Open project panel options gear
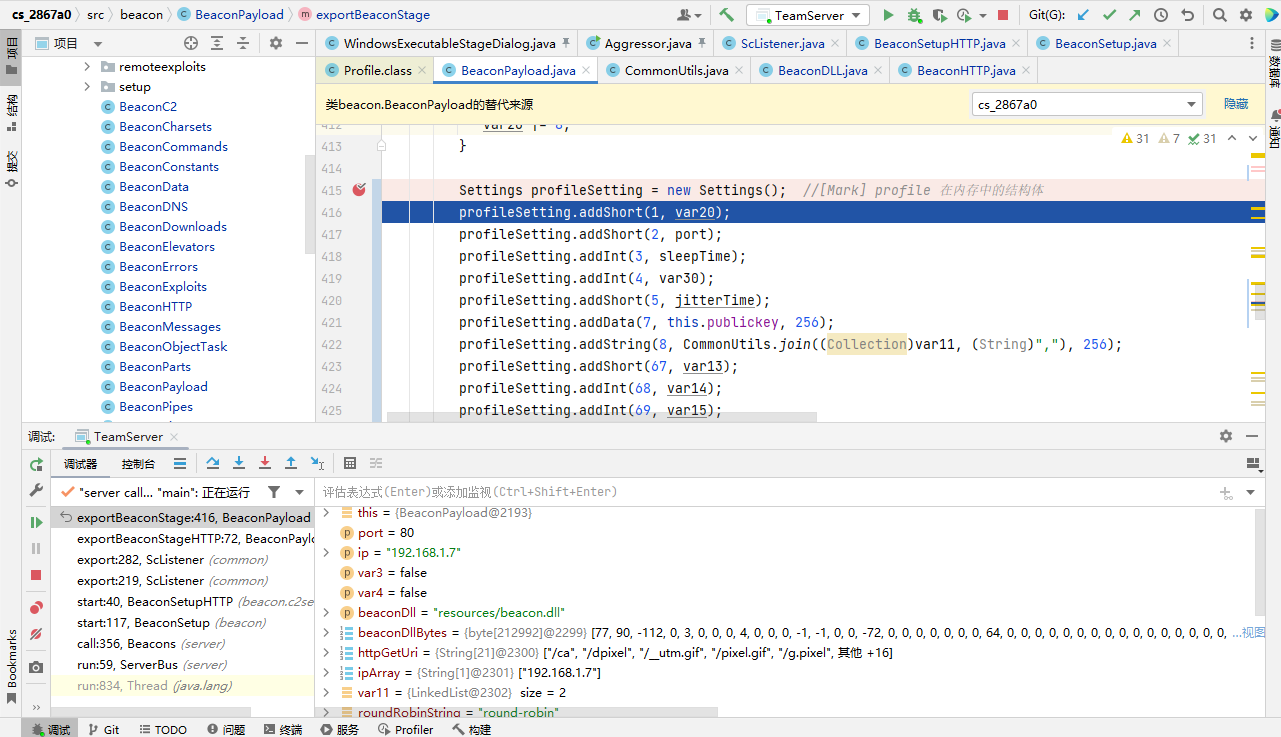This screenshot has width=1281, height=737. point(276,43)
